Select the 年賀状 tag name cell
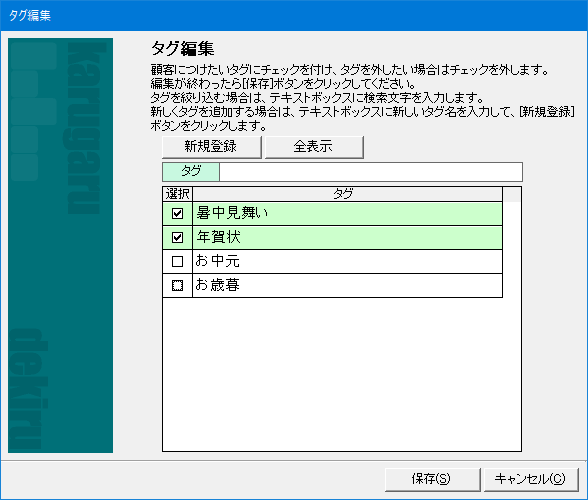588x500 pixels. pyautogui.click(x=347, y=237)
